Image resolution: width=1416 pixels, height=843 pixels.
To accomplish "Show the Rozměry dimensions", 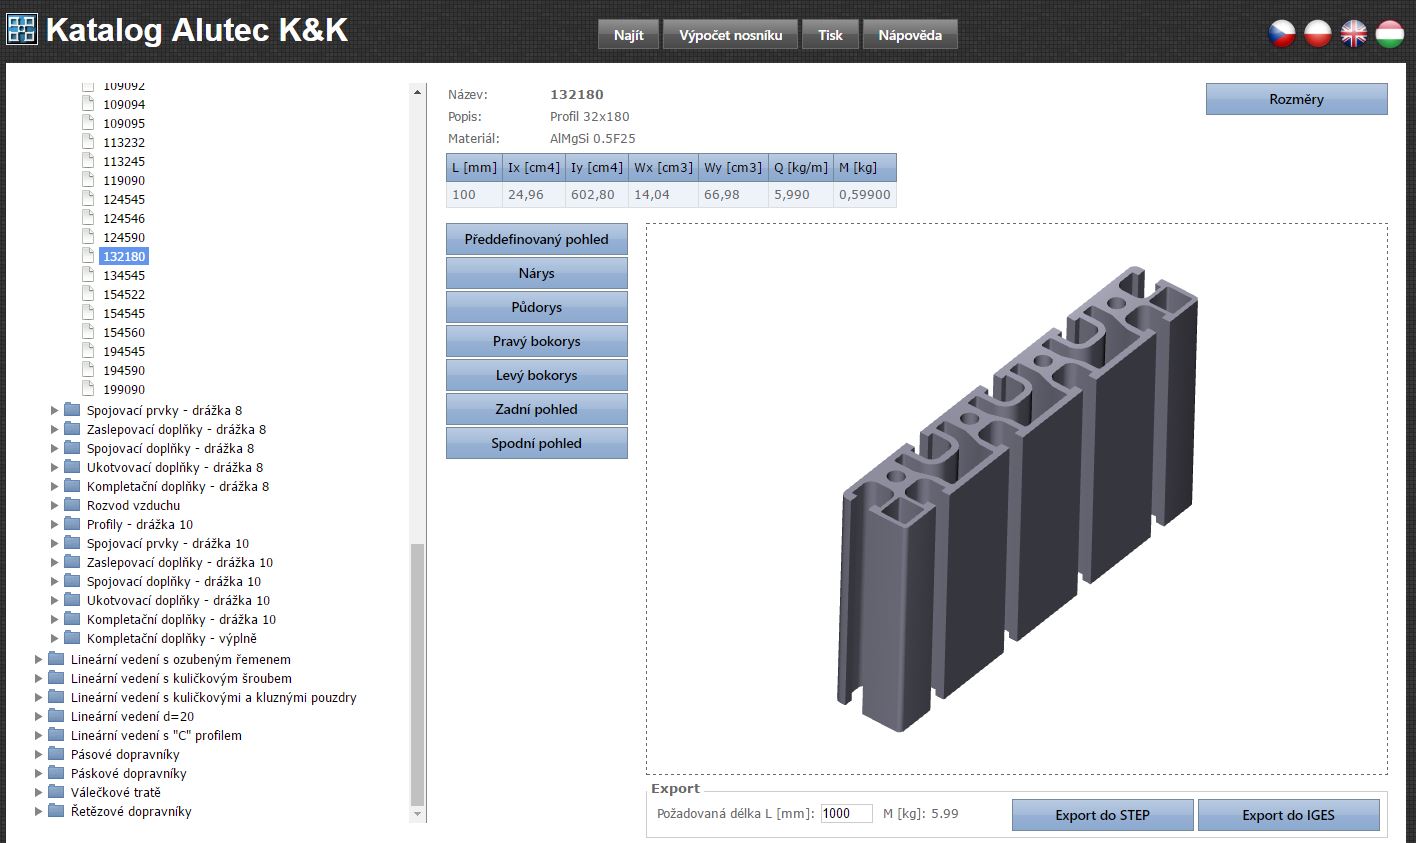I will (x=1296, y=99).
